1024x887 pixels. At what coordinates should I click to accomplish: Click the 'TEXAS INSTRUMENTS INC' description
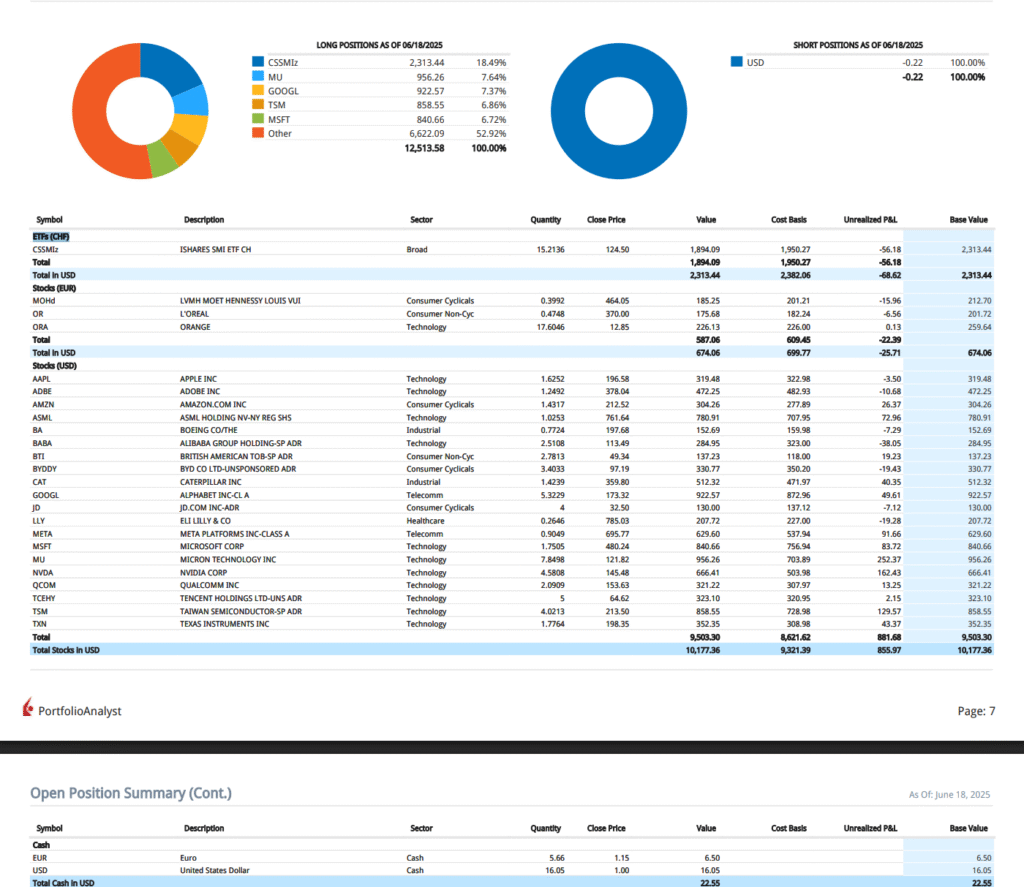(225, 624)
